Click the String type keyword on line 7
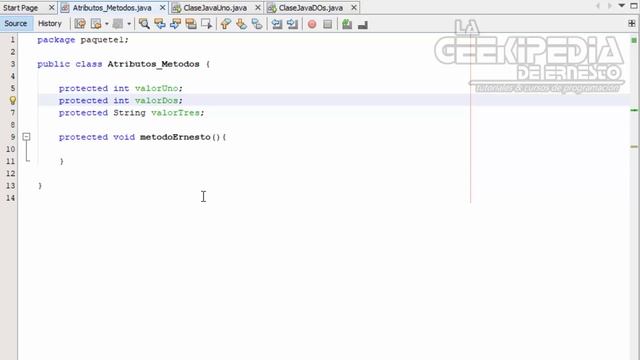The height and width of the screenshot is (360, 640). (x=129, y=113)
